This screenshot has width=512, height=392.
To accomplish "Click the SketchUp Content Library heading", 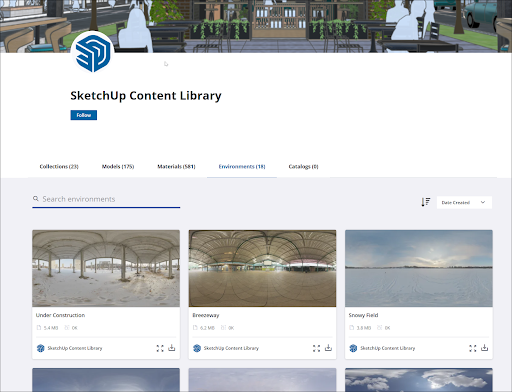I will click(x=146, y=96).
